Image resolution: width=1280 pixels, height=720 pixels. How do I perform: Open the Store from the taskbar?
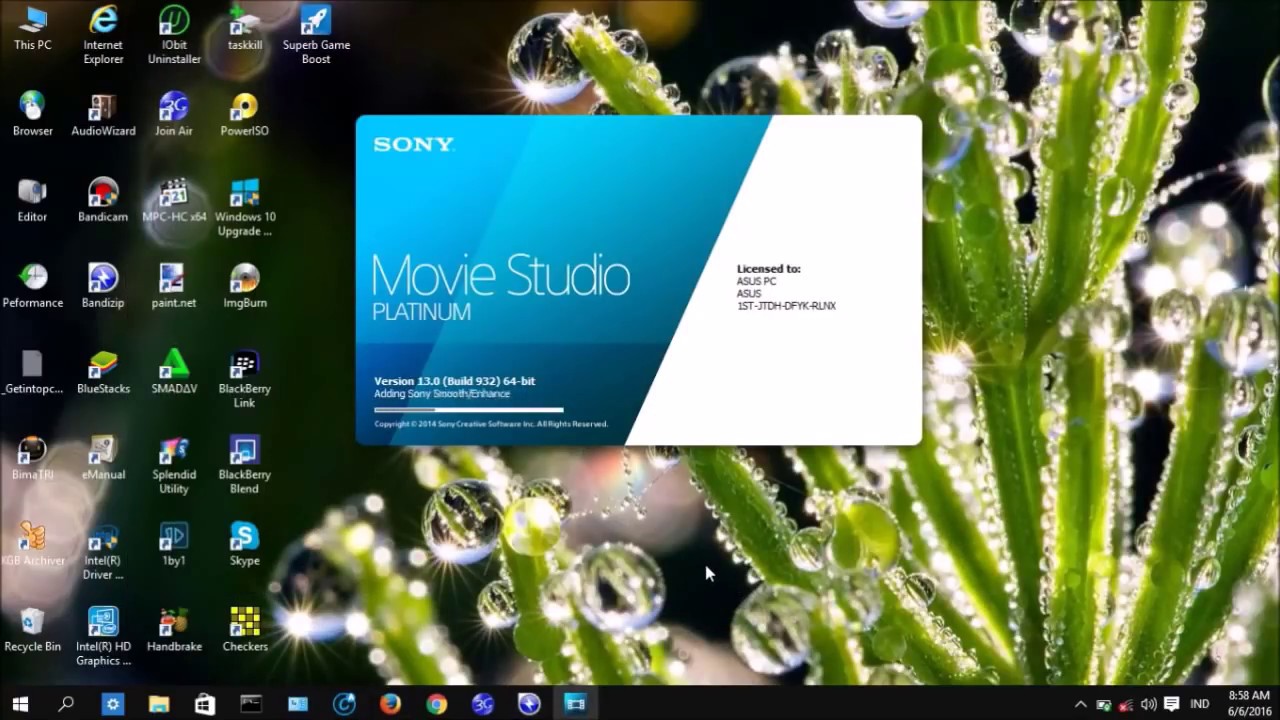point(205,704)
